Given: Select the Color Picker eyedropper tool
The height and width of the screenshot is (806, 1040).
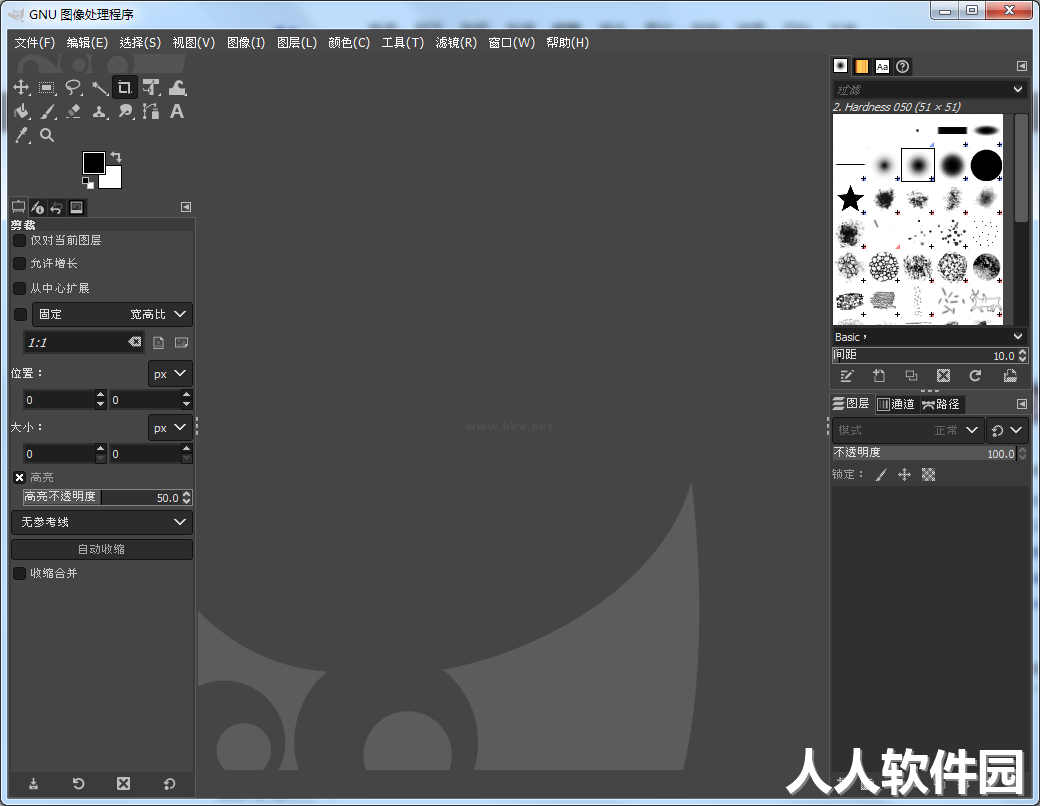Looking at the screenshot, I should tap(22, 135).
